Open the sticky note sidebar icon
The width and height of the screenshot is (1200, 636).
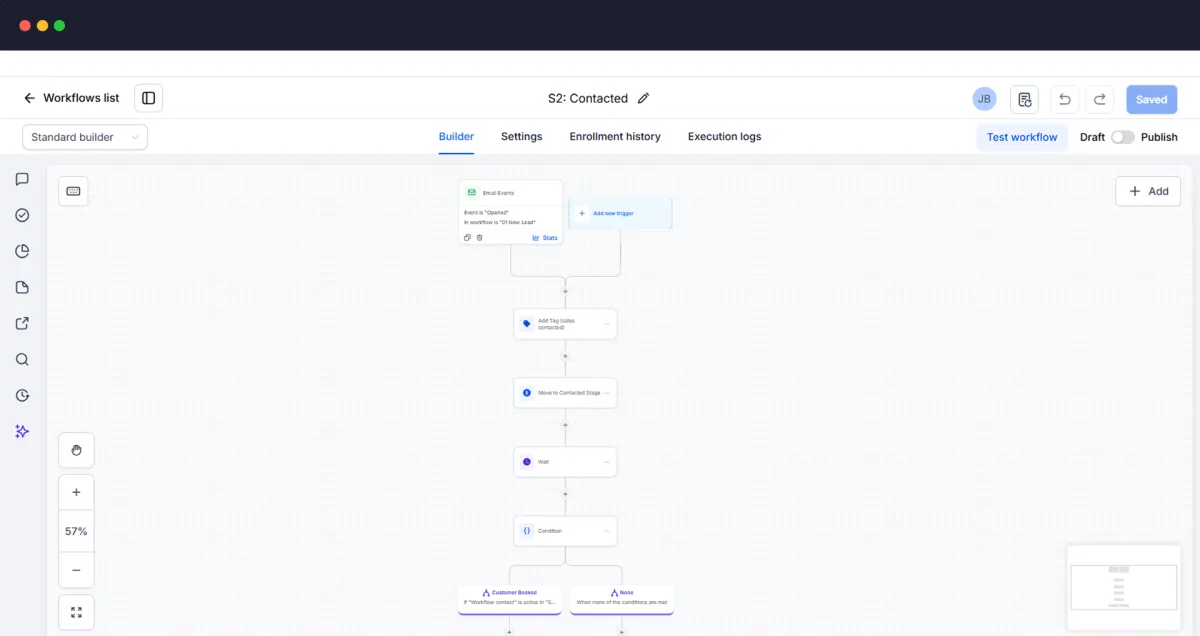pyautogui.click(x=22, y=287)
